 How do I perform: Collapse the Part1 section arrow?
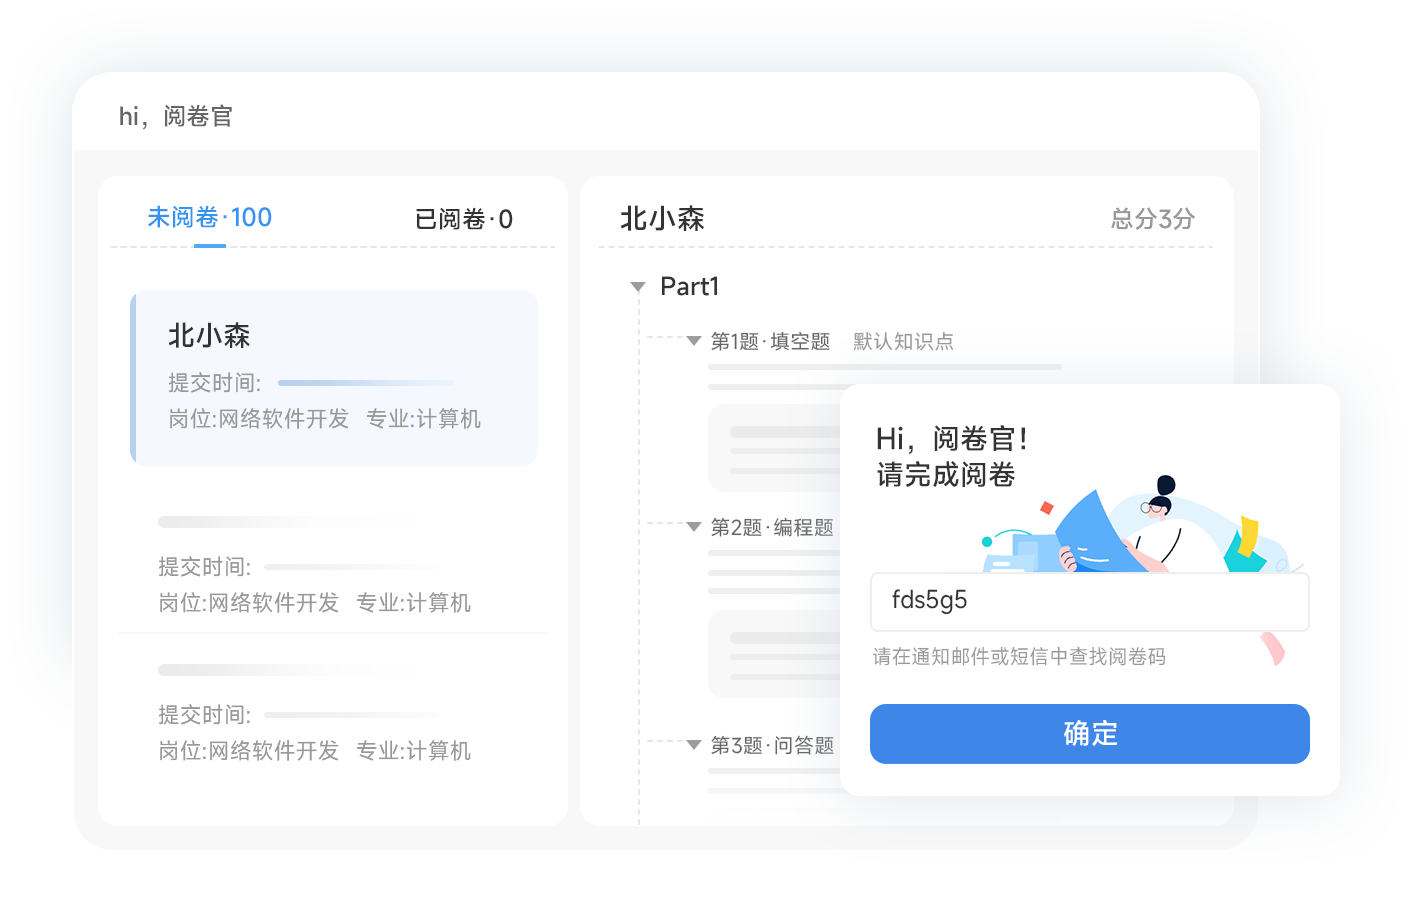pyautogui.click(x=638, y=287)
